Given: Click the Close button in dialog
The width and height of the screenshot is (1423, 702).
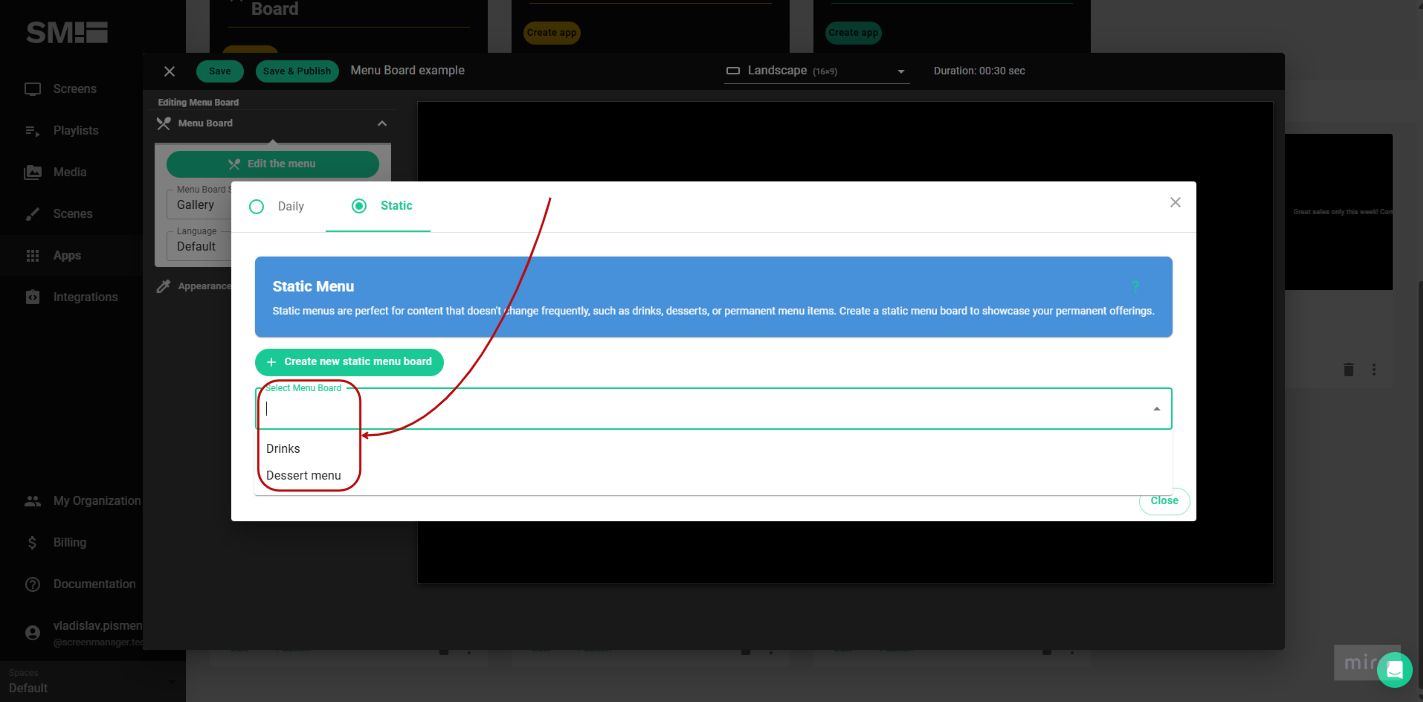Looking at the screenshot, I should point(1164,501).
